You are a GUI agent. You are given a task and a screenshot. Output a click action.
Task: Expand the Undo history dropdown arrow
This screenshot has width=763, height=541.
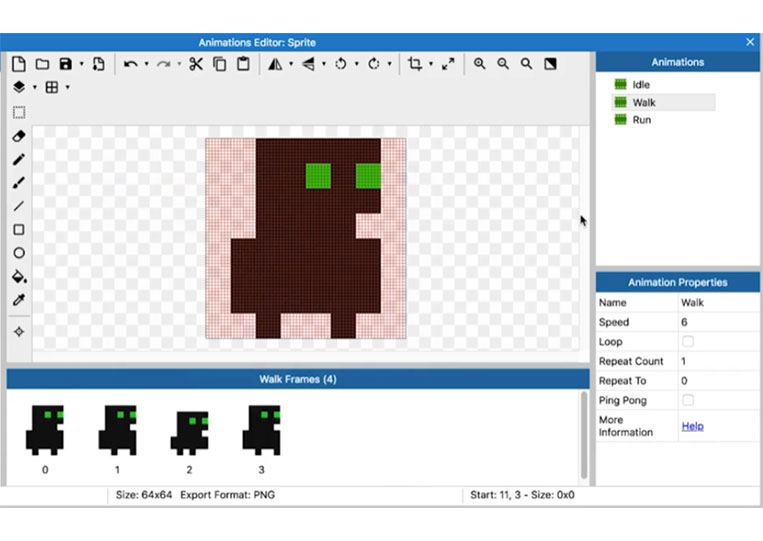coord(146,64)
